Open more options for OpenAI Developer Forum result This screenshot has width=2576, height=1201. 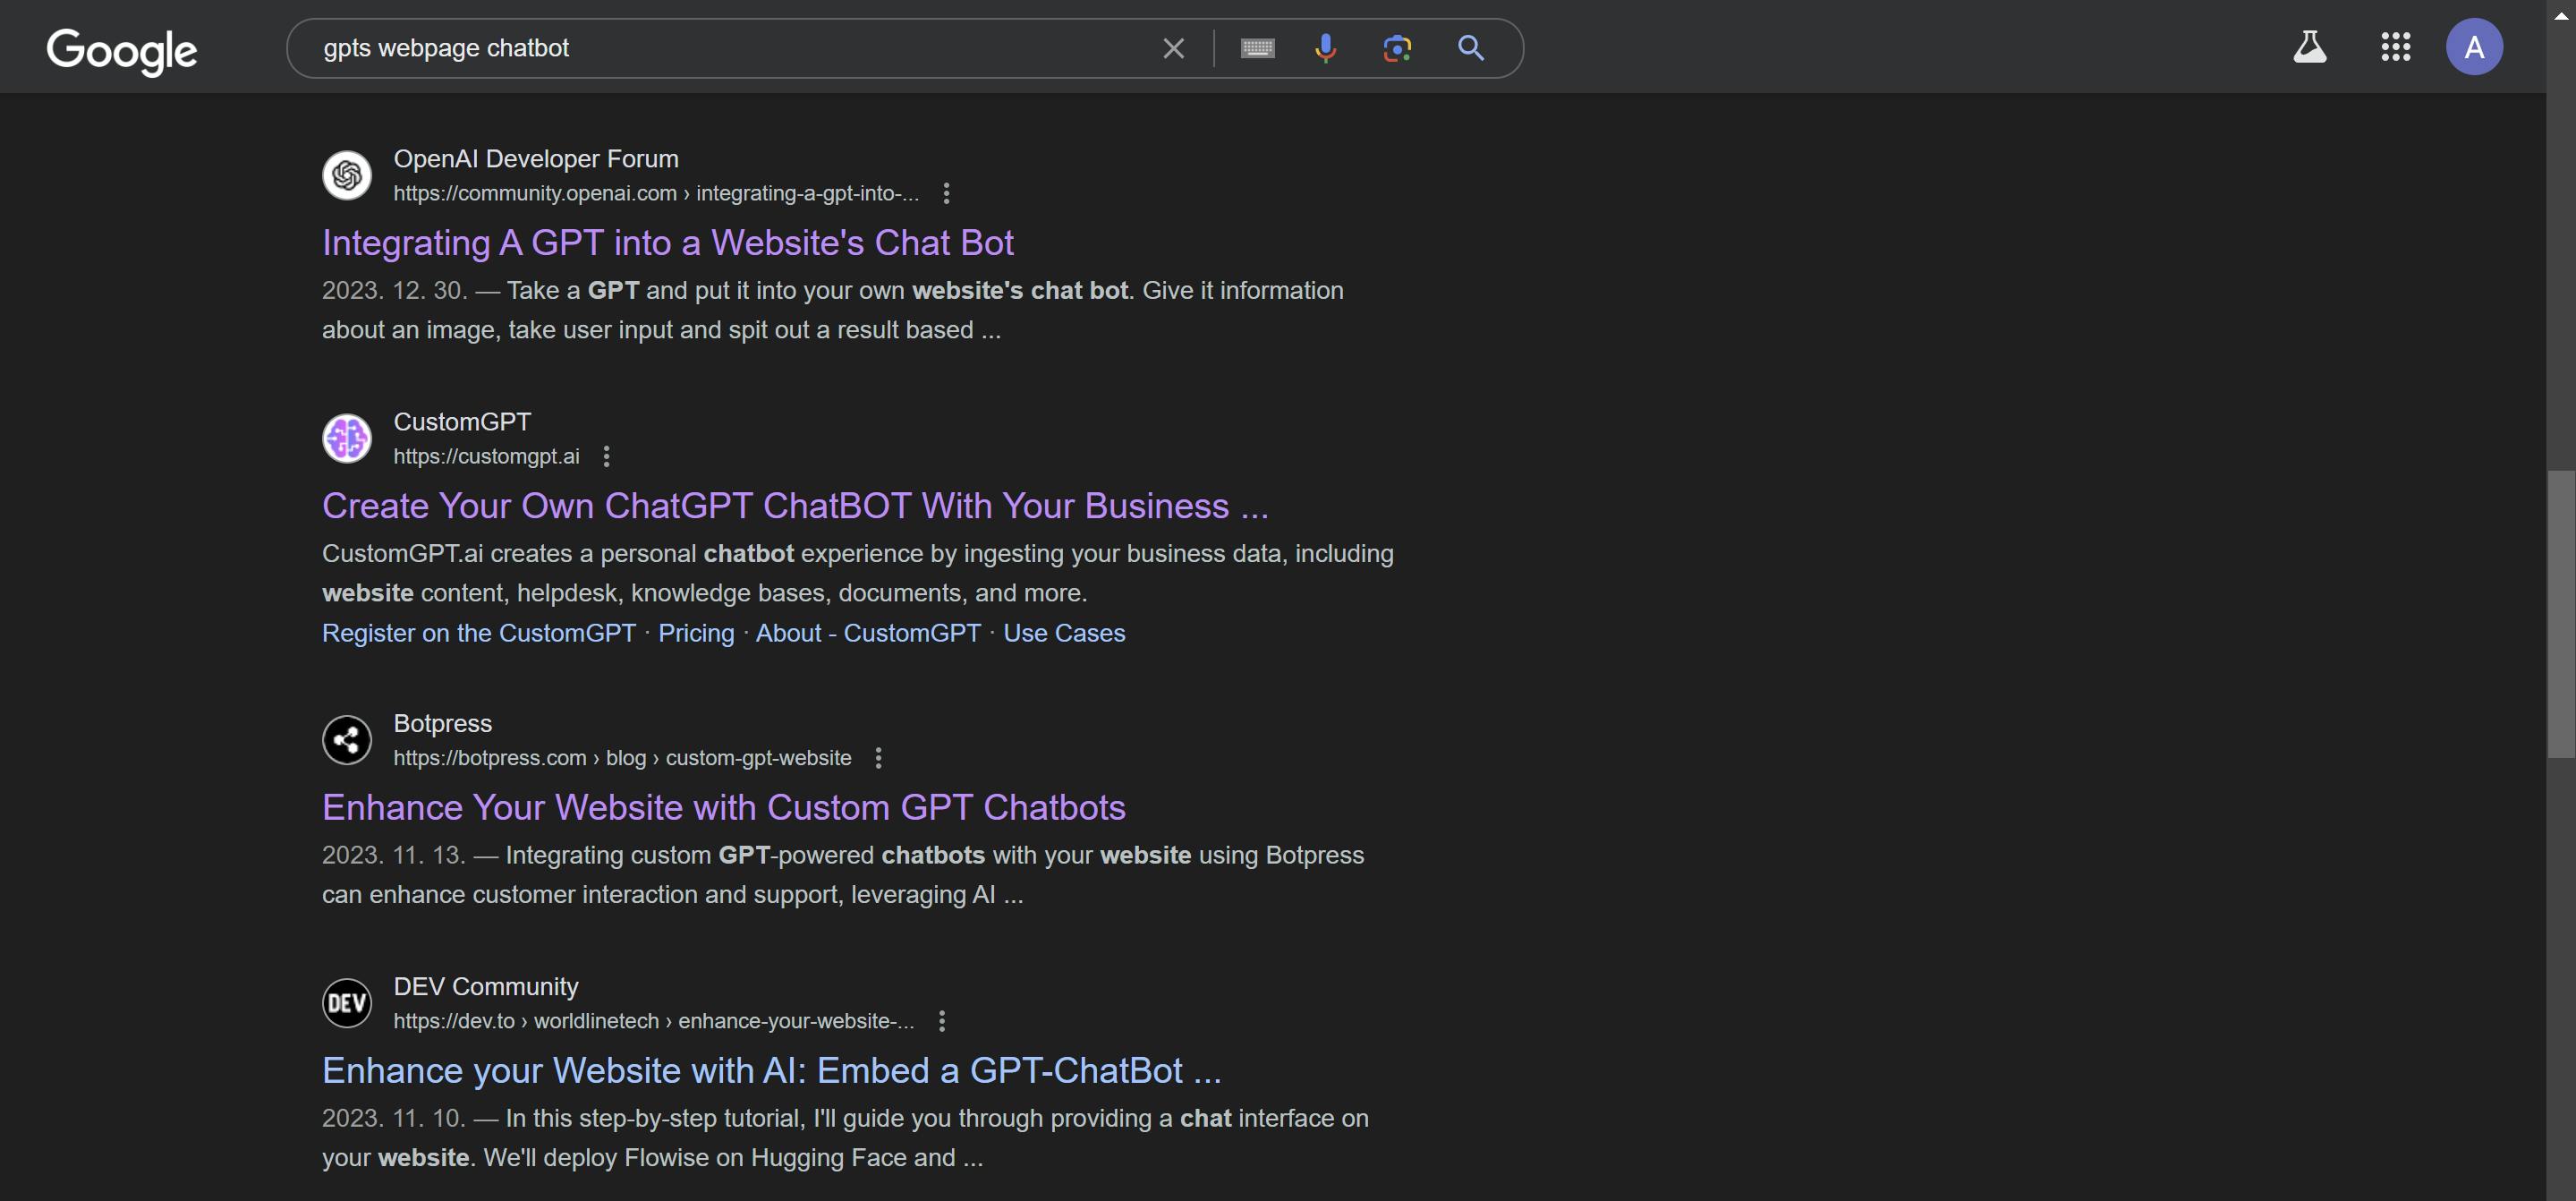tap(946, 193)
